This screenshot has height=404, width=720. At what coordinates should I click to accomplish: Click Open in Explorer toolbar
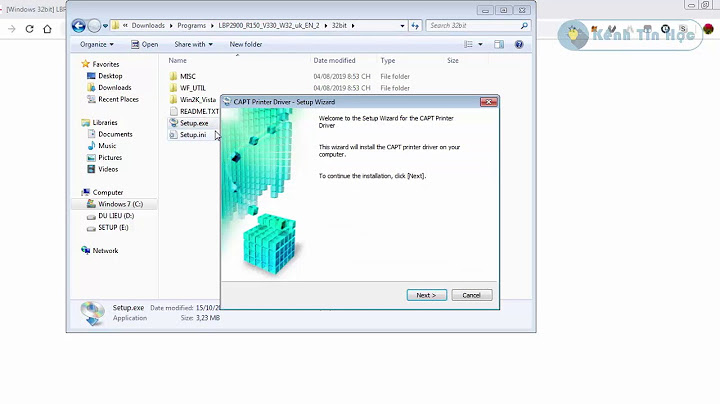coord(145,45)
